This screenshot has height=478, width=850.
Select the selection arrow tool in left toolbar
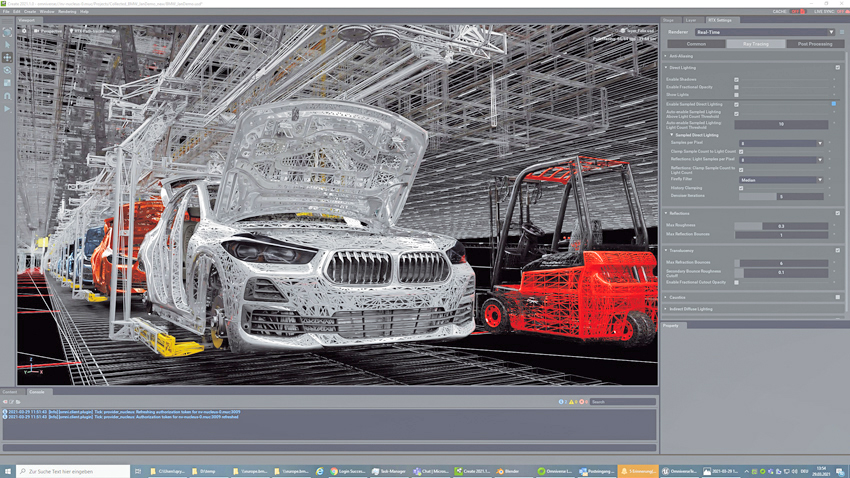click(7, 44)
